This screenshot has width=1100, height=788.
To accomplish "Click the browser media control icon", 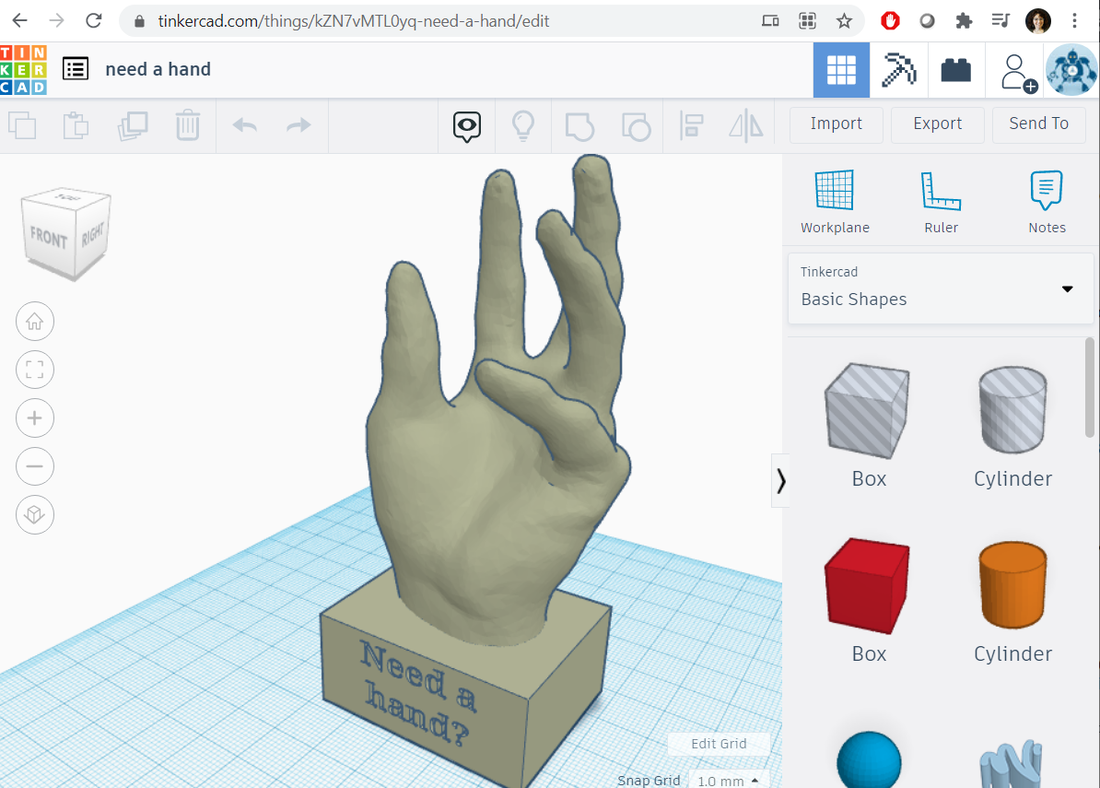I will coord(1000,21).
